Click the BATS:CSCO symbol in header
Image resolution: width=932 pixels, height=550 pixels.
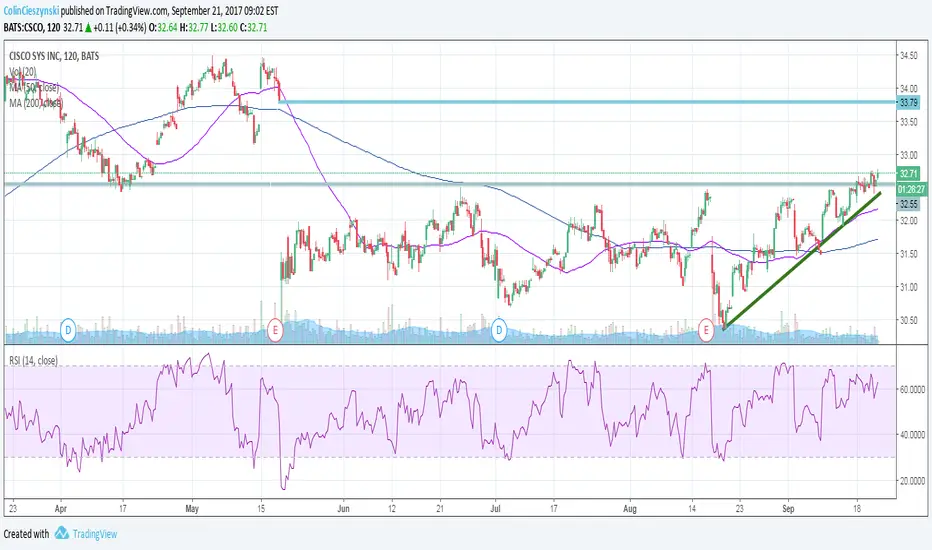[23, 27]
